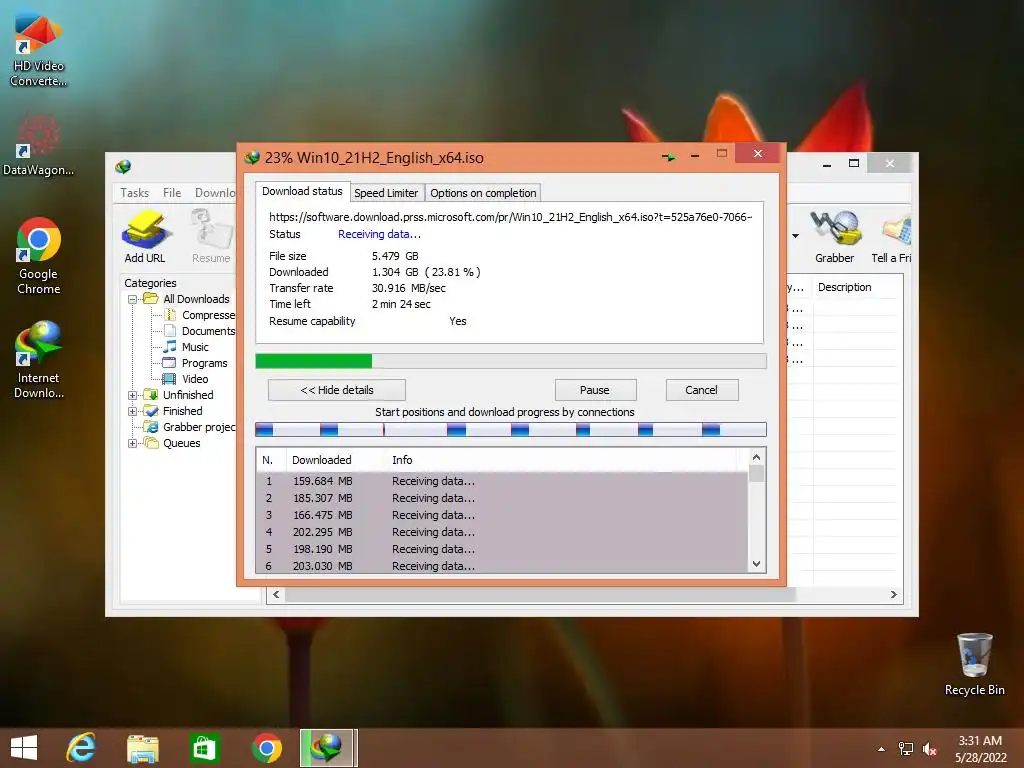Select the Video category
The width and height of the screenshot is (1024, 768).
(186, 379)
